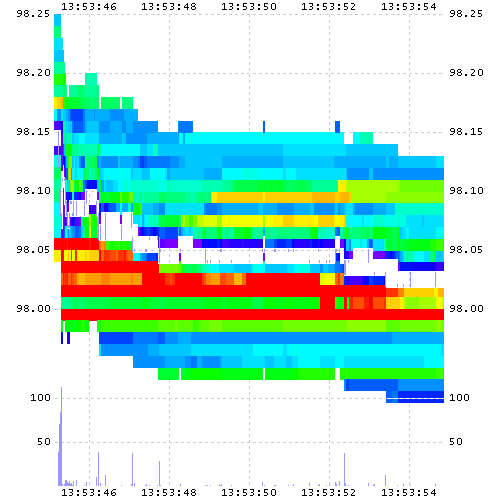Click the 98.15 price label on the left axis
Screen dimensions: 500x500
point(33,132)
